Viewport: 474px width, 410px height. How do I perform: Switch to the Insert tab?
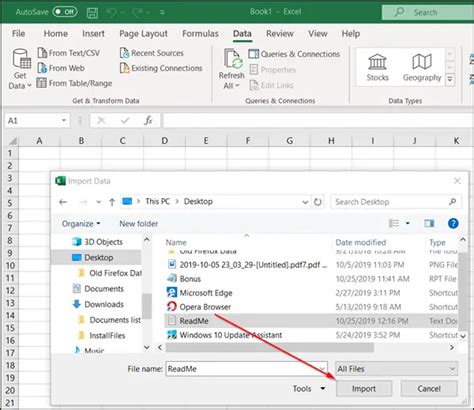coord(93,34)
